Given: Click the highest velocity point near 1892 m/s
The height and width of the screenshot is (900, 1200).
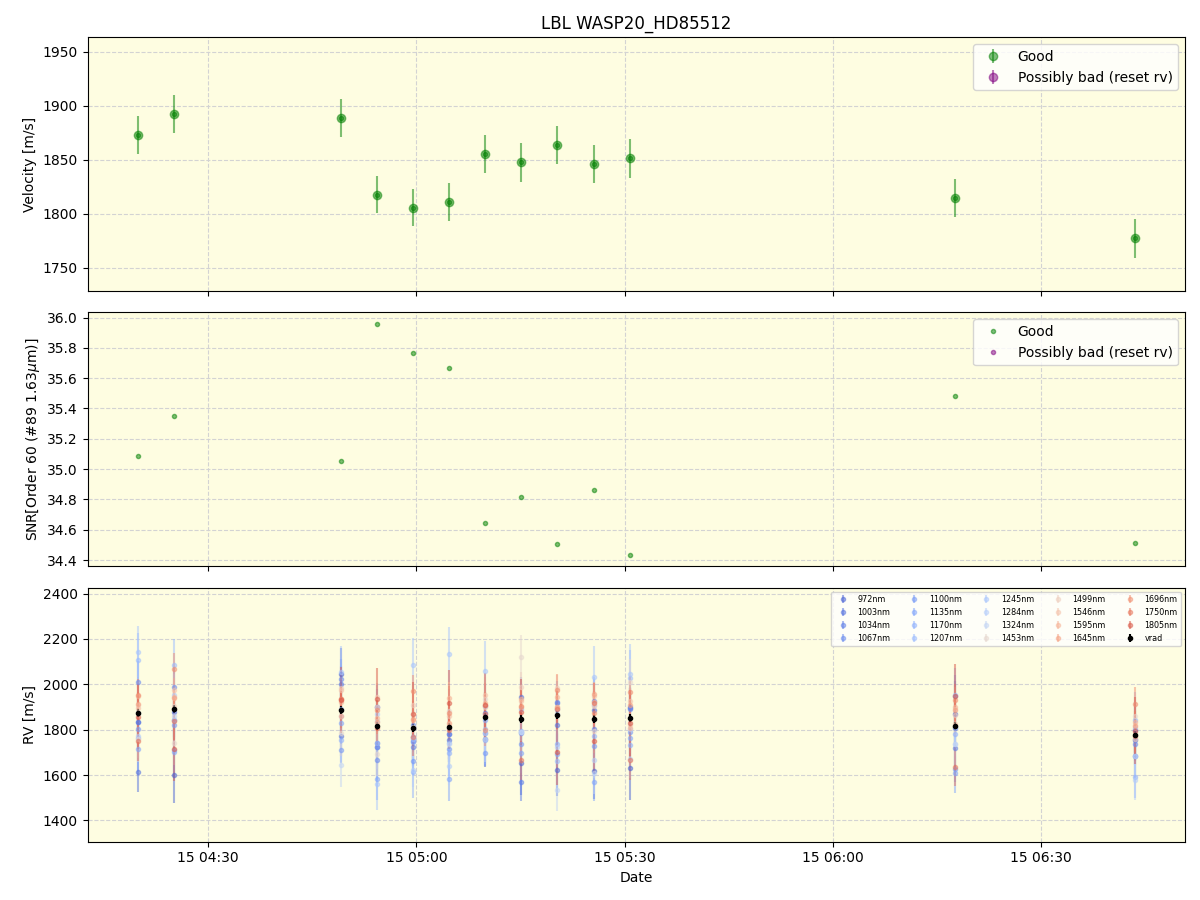Looking at the screenshot, I should [x=174, y=114].
